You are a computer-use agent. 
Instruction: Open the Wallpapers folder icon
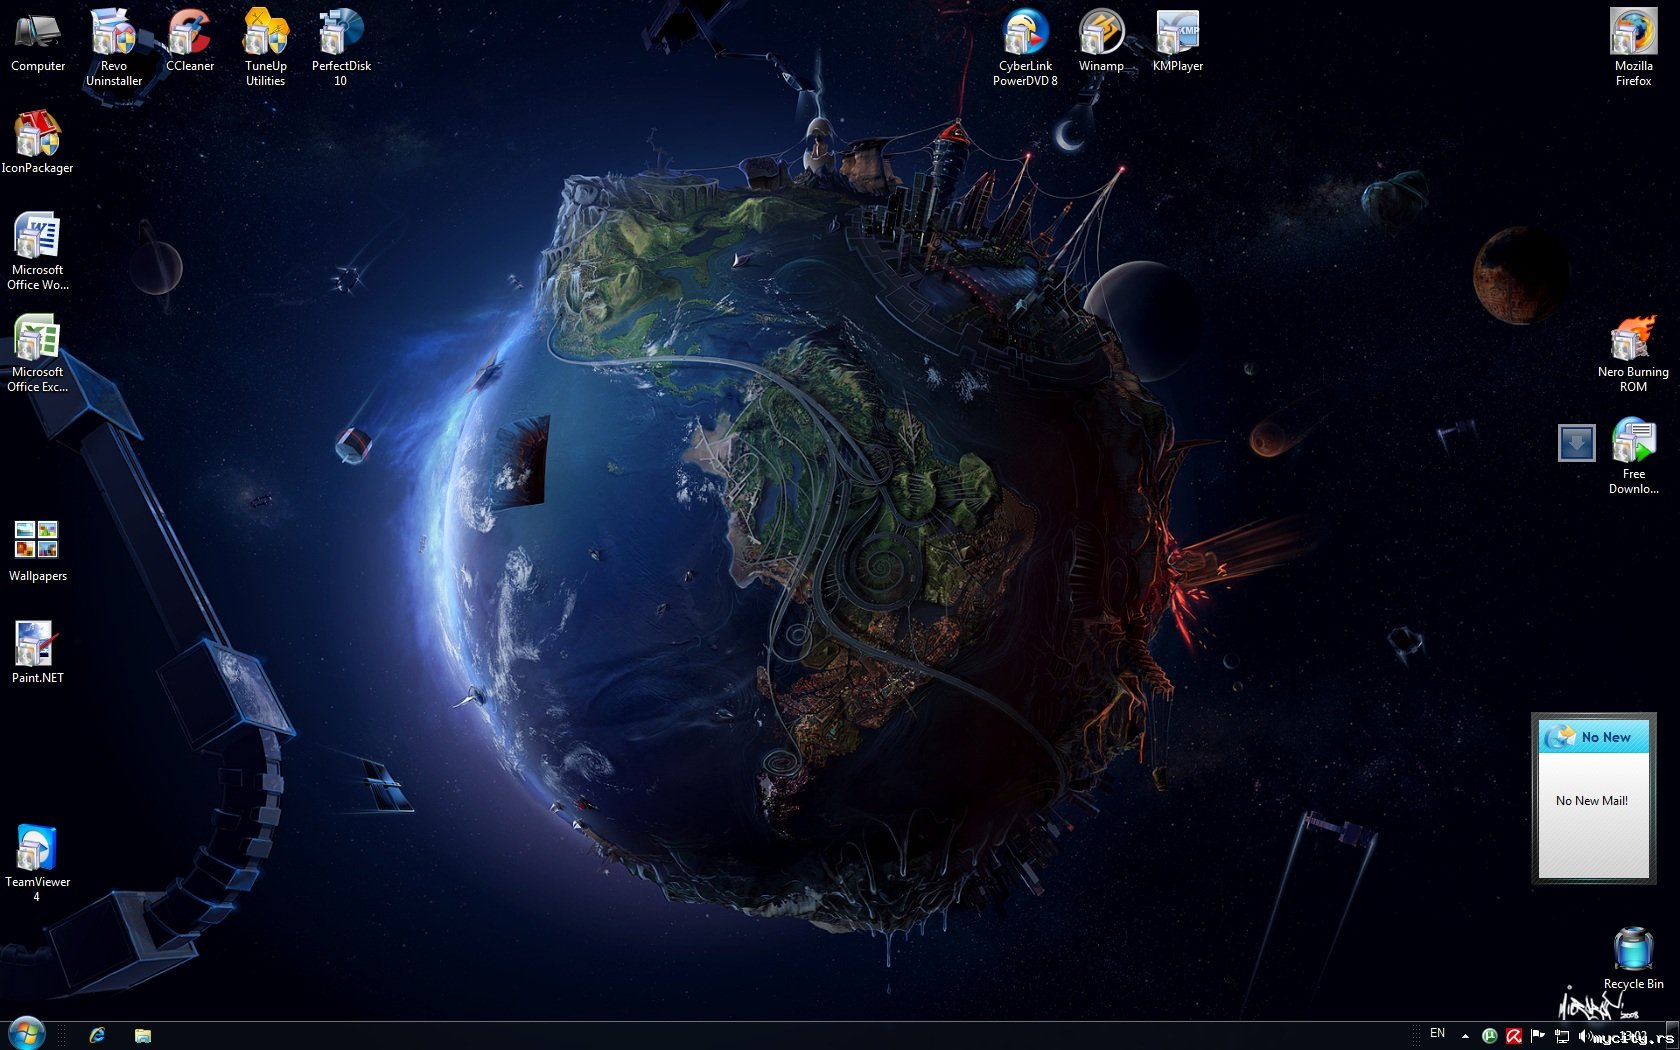click(x=38, y=551)
